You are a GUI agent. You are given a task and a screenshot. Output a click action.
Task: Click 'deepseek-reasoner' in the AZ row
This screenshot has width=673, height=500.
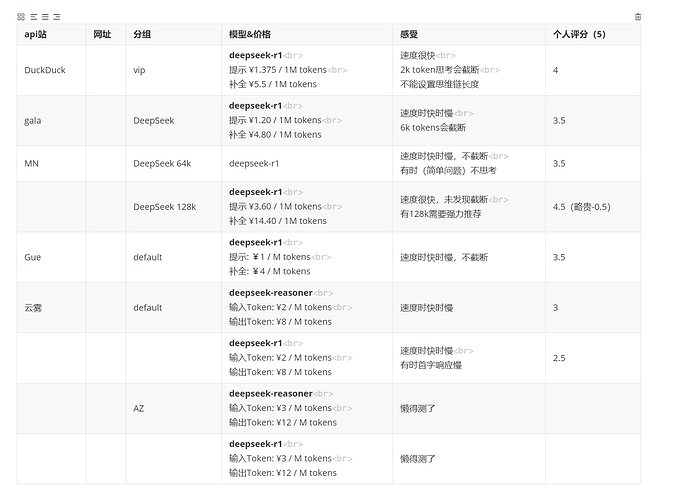(x=271, y=394)
